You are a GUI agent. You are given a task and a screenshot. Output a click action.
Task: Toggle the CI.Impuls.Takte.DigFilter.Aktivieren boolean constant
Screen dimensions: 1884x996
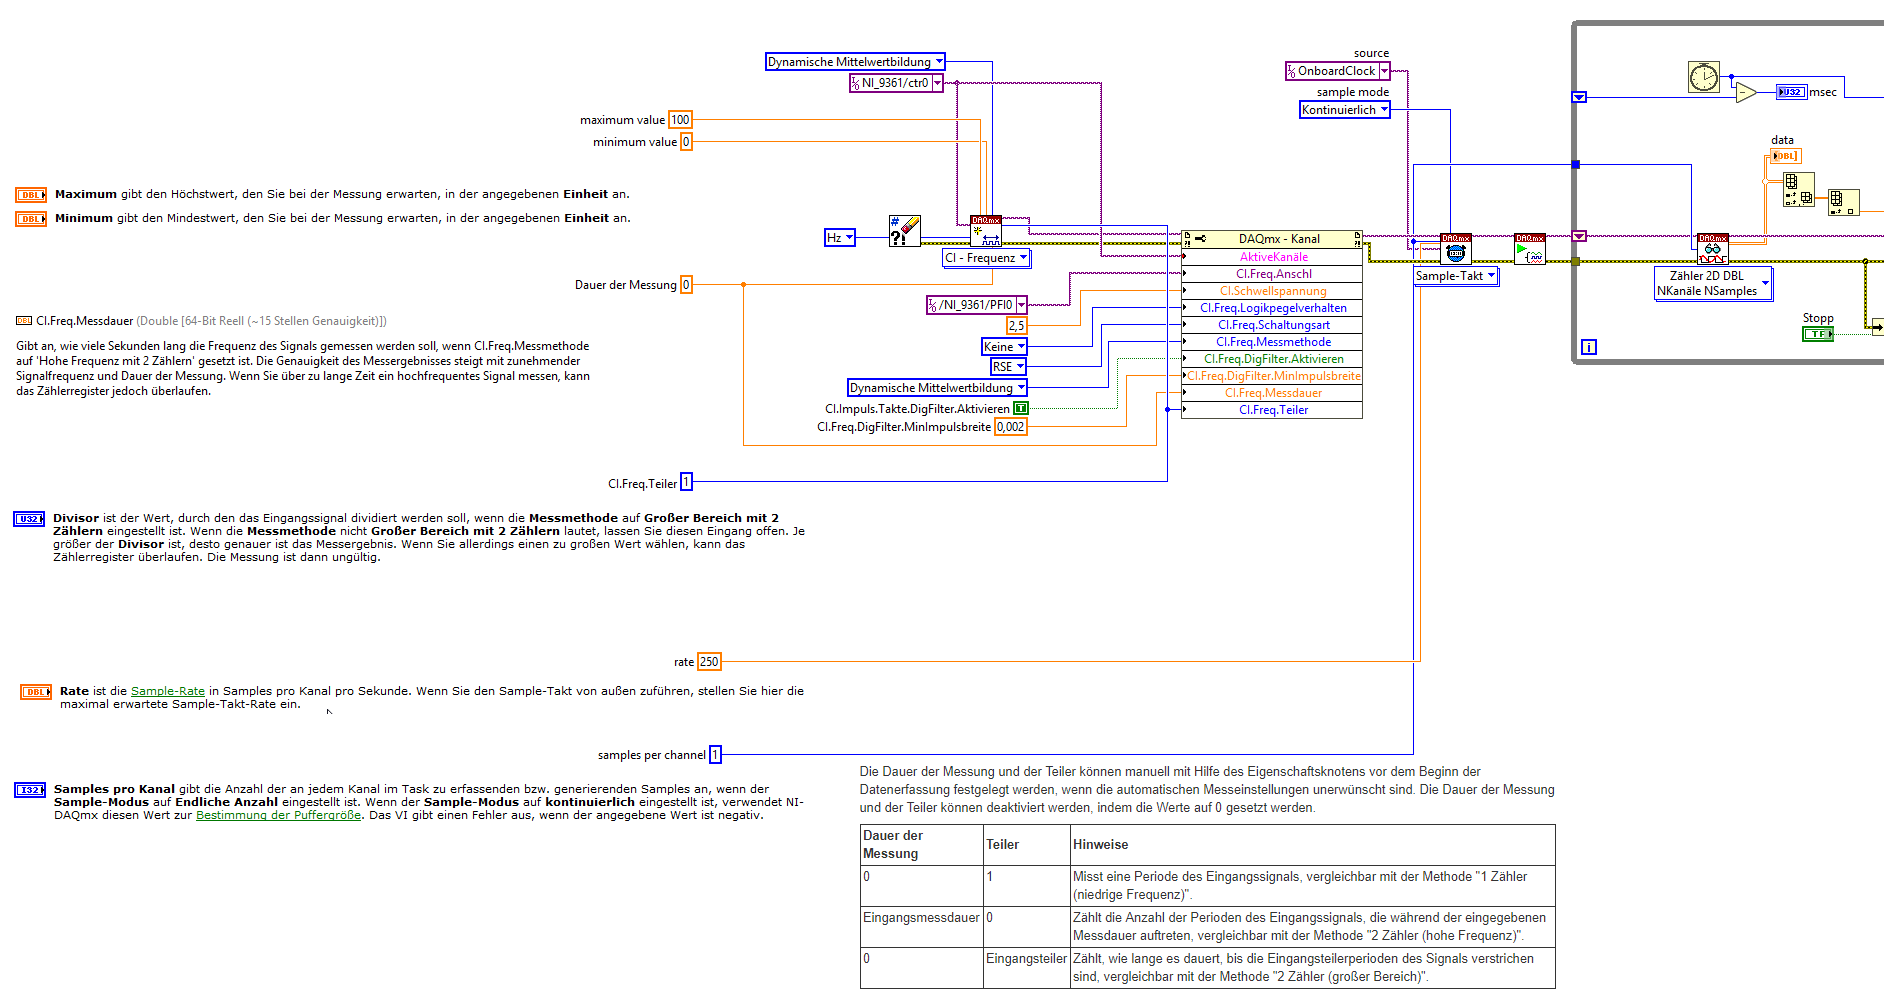1021,408
